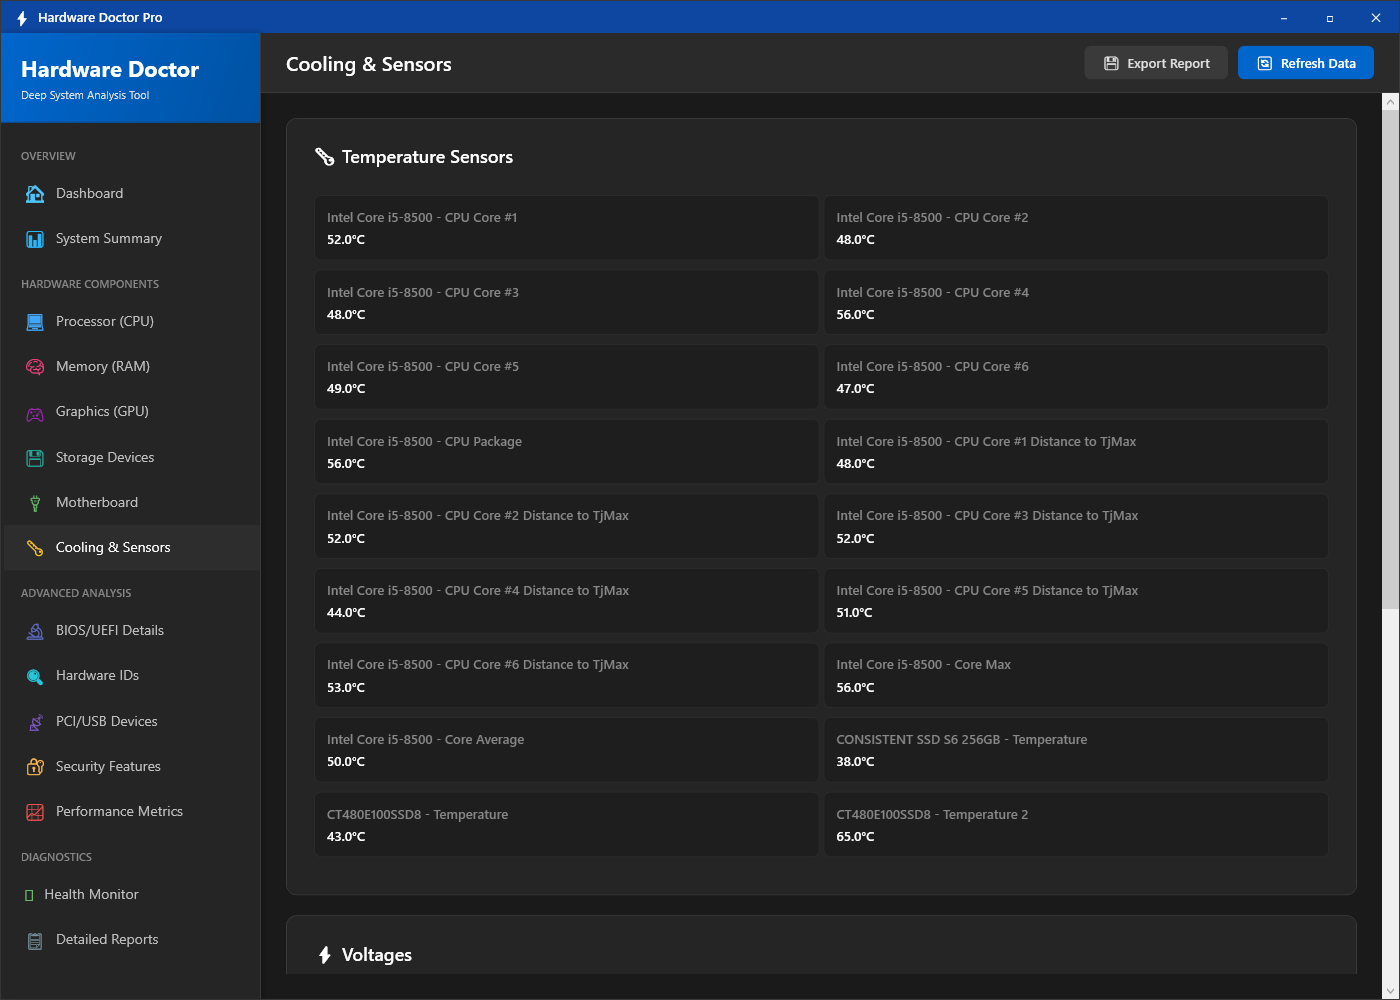
Task: Go to System Summary page
Action: (131, 239)
